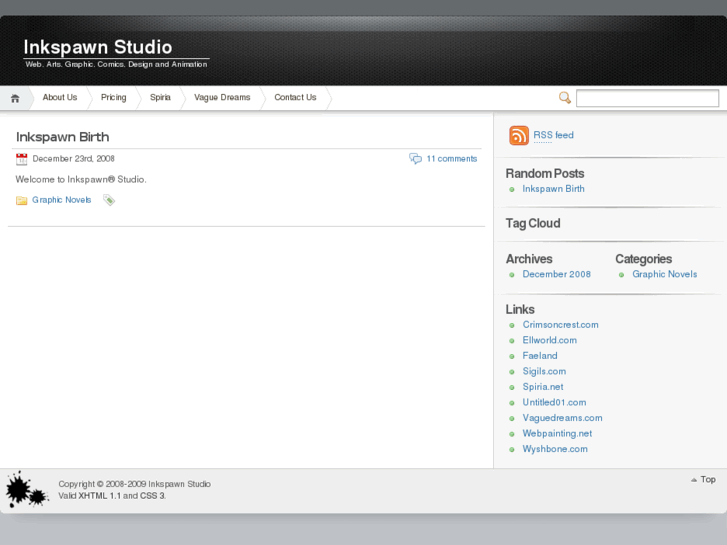Click the small up arrow beside Top
This screenshot has height=545, width=727.
(694, 480)
